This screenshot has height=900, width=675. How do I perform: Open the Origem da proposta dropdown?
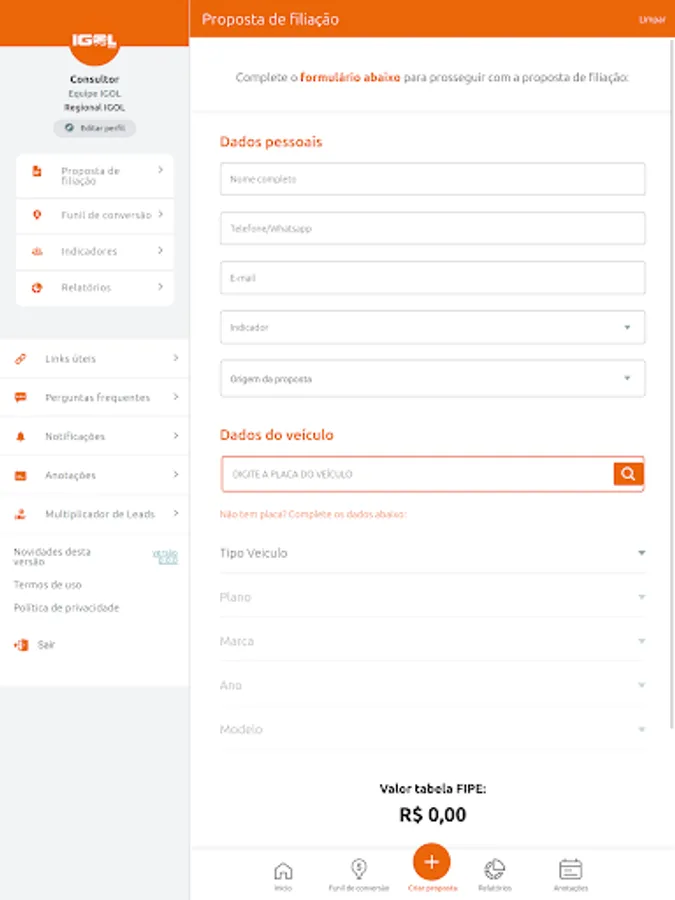pos(432,379)
